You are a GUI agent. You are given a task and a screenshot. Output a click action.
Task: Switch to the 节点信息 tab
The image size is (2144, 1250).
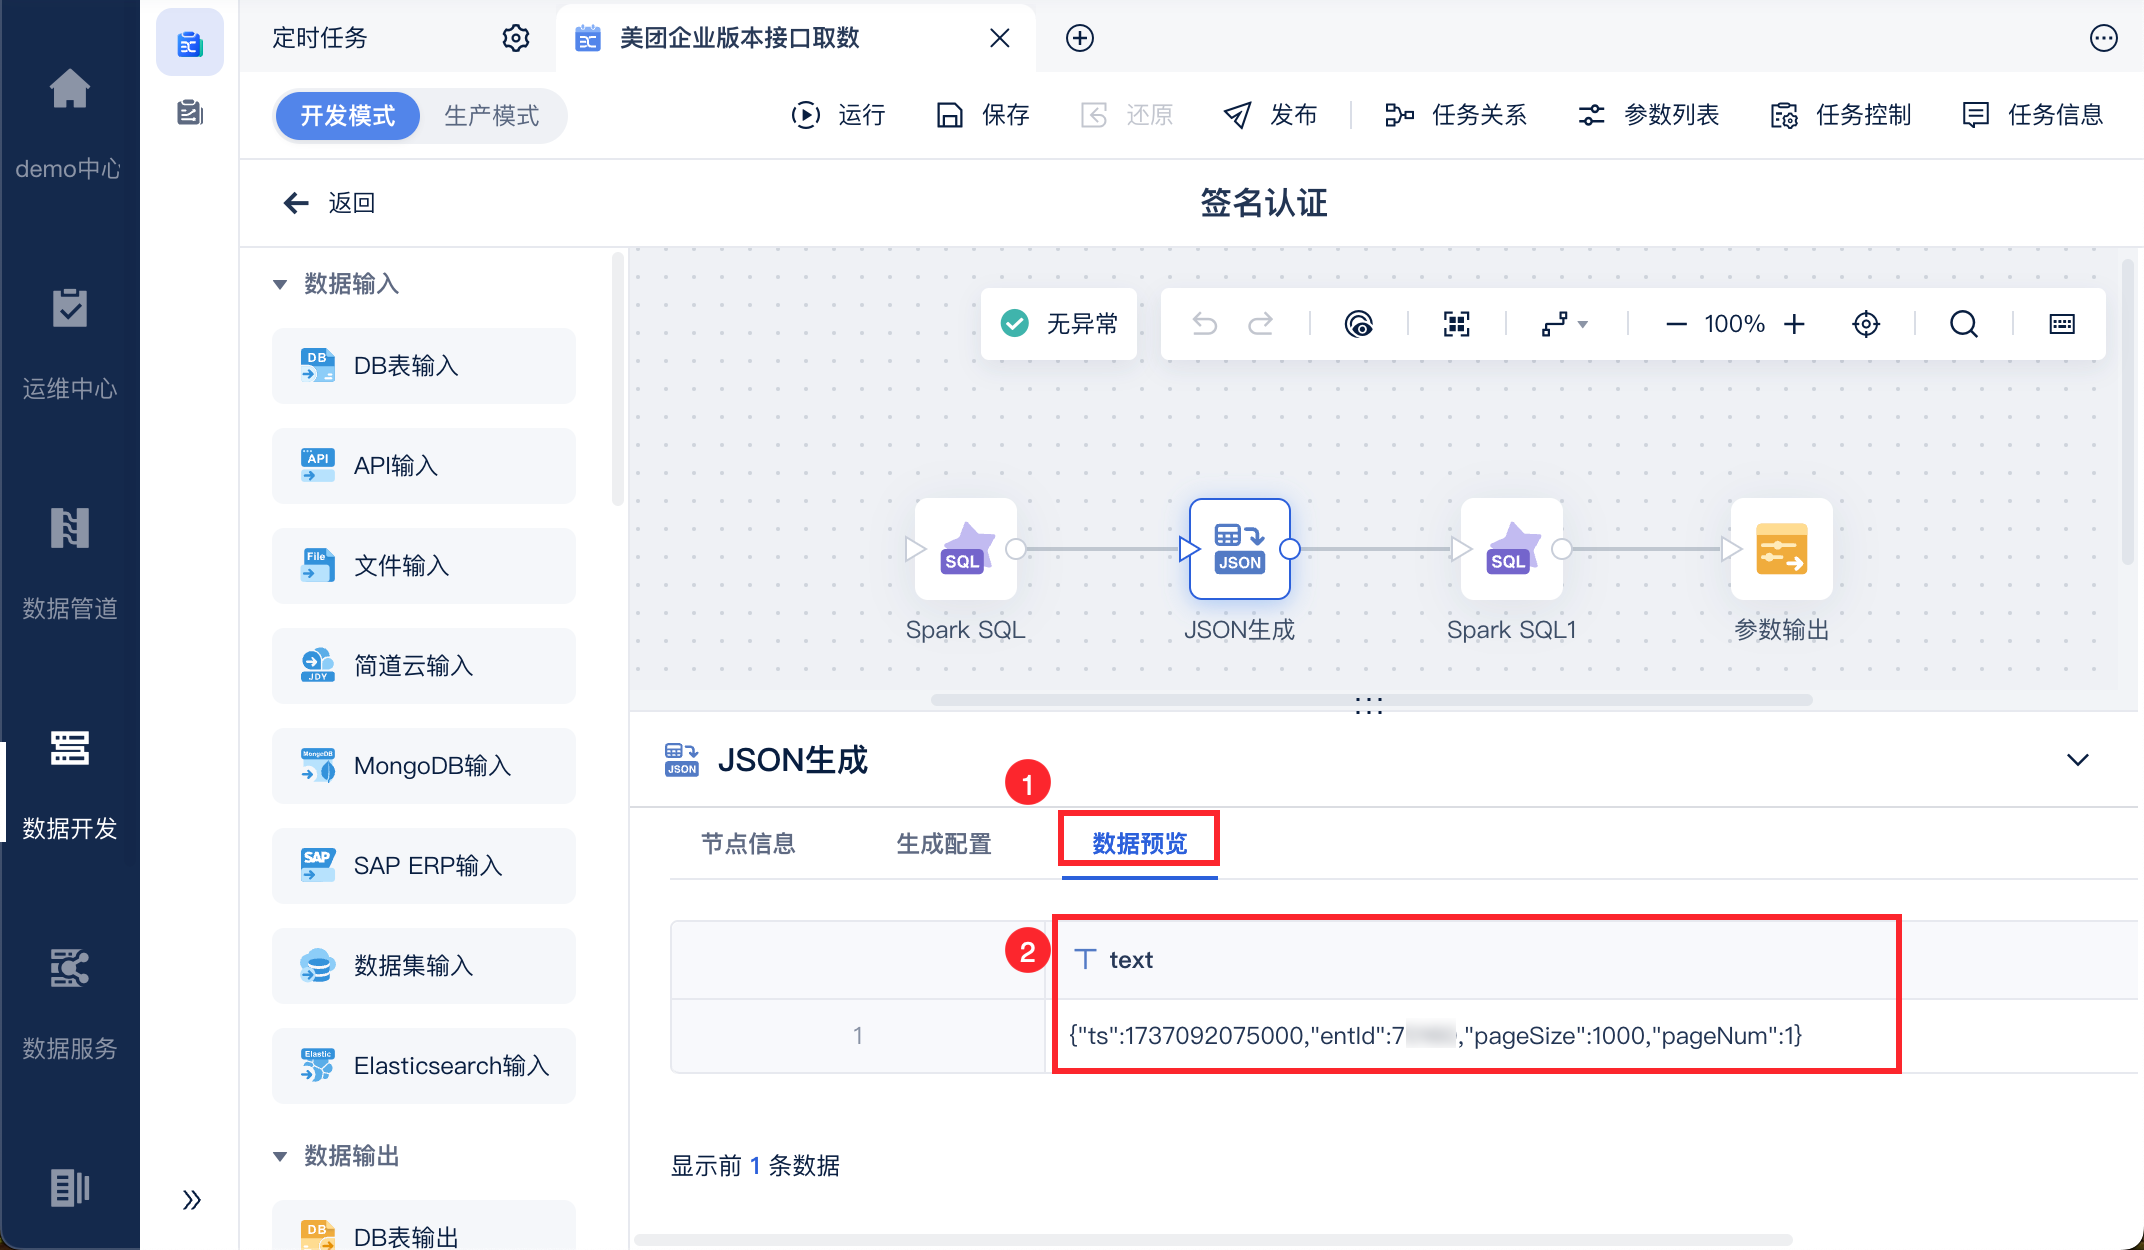tap(748, 844)
